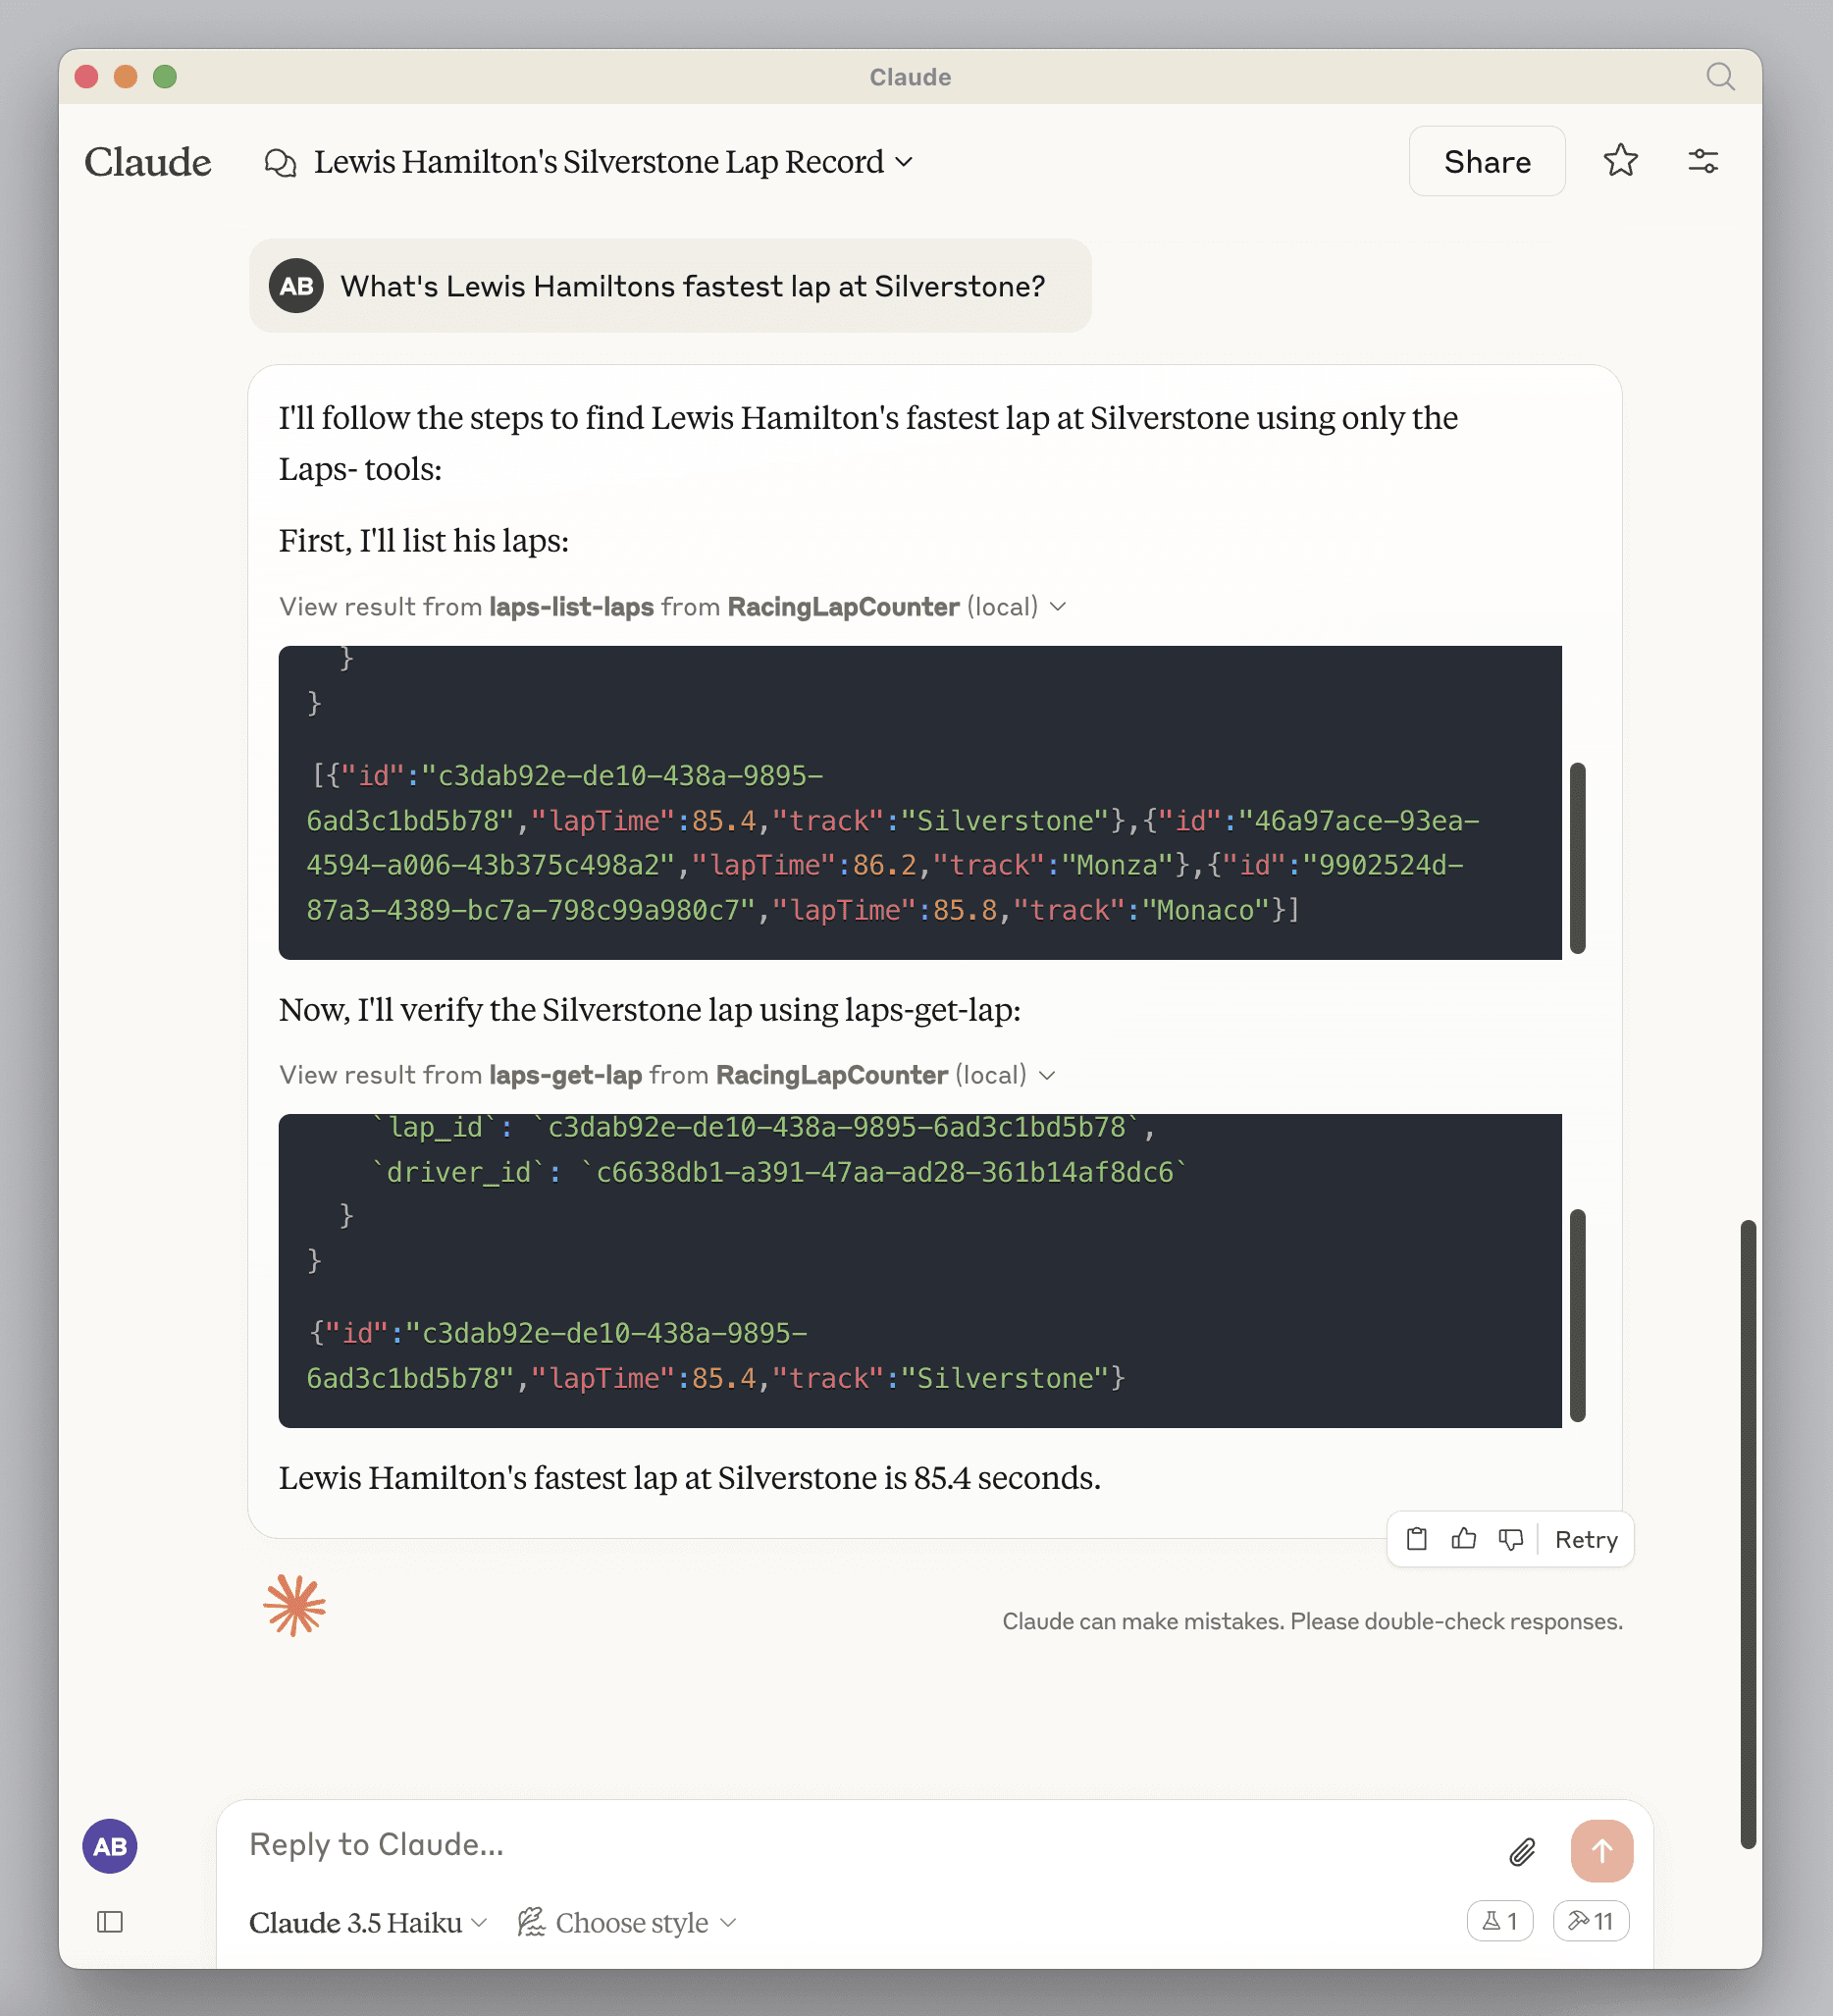Viewport: 1833px width, 2016px height.
Task: Open chat controls sliders icon
Action: point(1702,161)
